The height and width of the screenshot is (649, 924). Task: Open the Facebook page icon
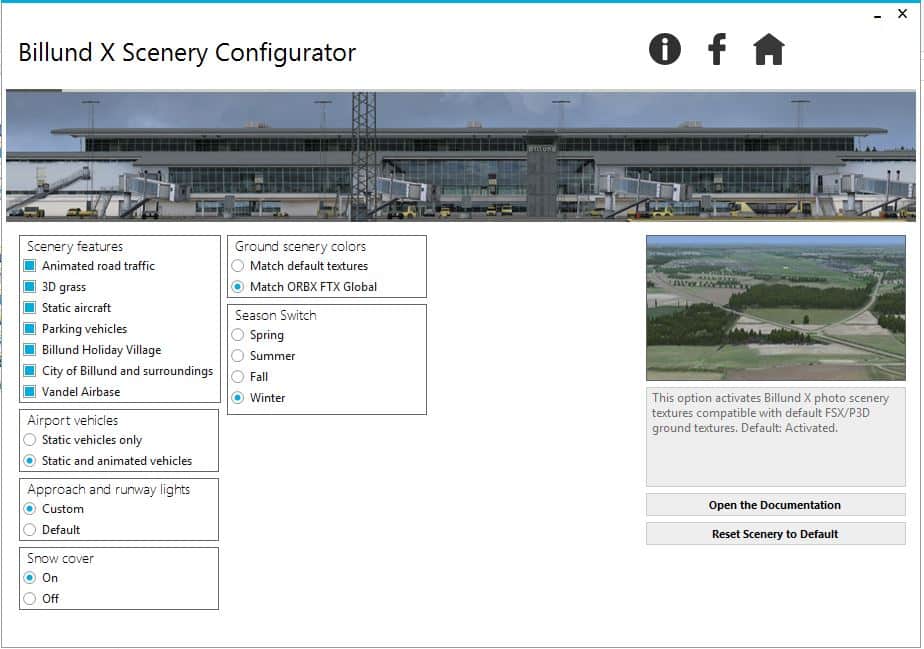[716, 49]
